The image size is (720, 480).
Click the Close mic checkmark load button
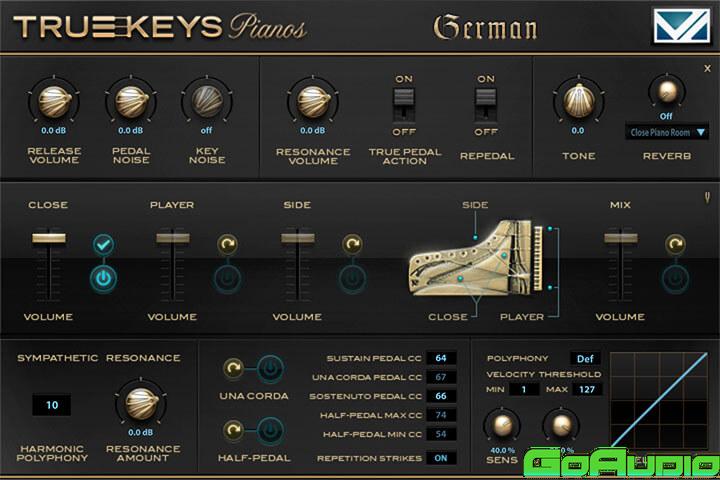tap(104, 244)
